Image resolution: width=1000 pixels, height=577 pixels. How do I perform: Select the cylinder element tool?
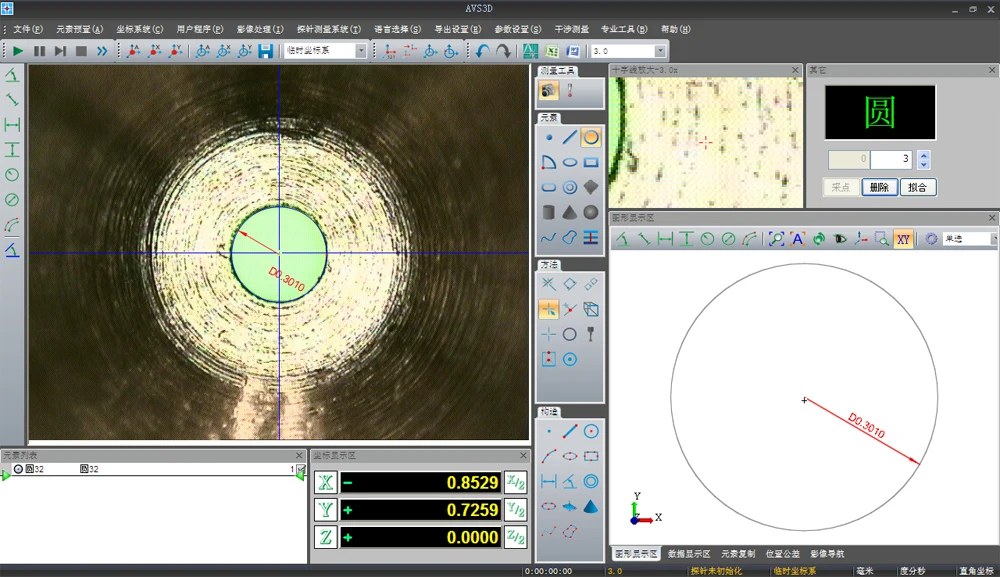[x=549, y=212]
